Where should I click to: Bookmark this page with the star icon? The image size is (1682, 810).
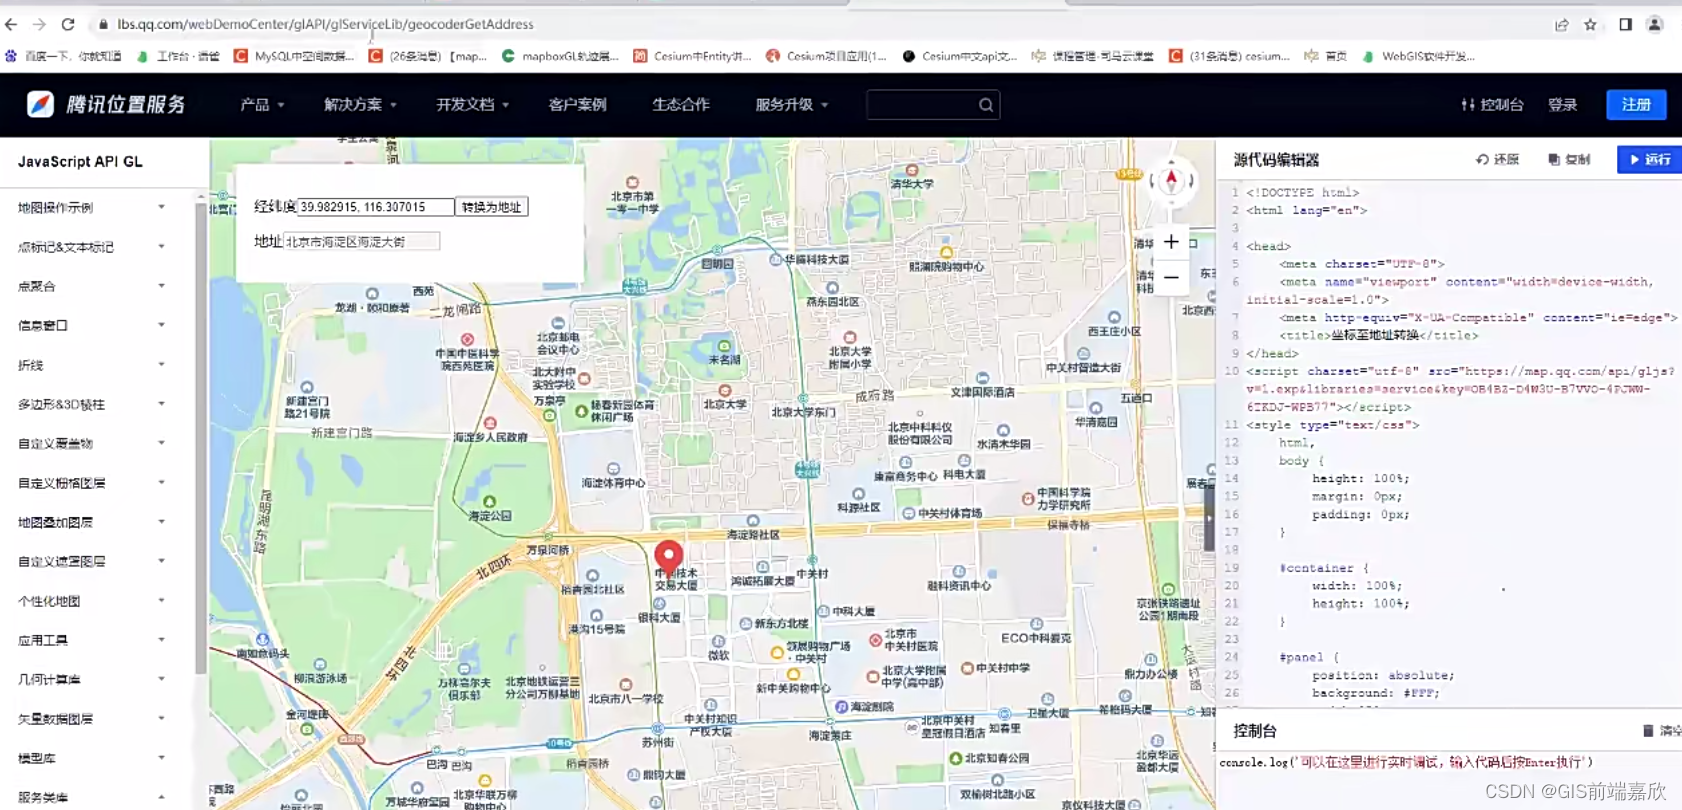pos(1590,25)
